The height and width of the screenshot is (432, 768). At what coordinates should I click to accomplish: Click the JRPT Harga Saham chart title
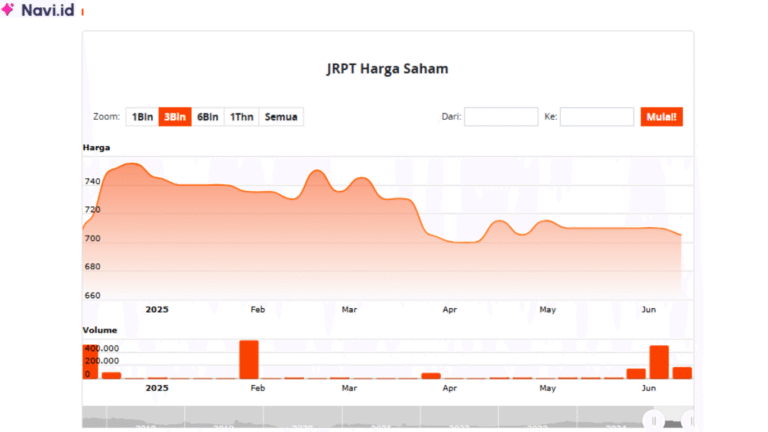[x=387, y=69]
